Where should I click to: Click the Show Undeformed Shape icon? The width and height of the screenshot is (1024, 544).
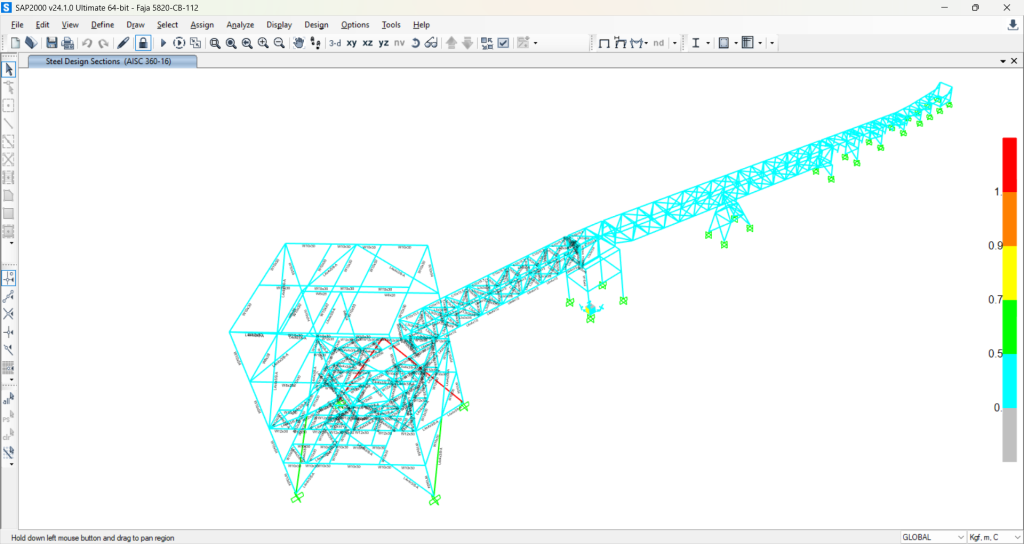604,43
